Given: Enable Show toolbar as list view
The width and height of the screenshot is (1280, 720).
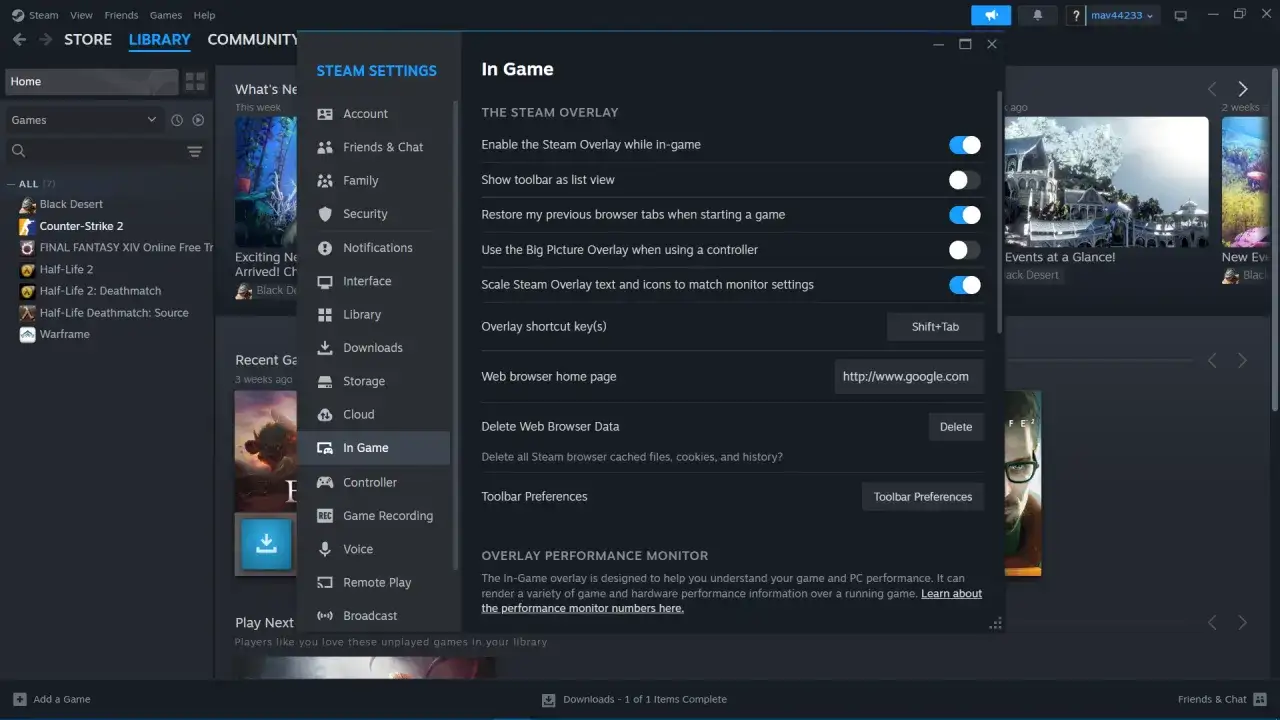Looking at the screenshot, I should pyautogui.click(x=965, y=180).
